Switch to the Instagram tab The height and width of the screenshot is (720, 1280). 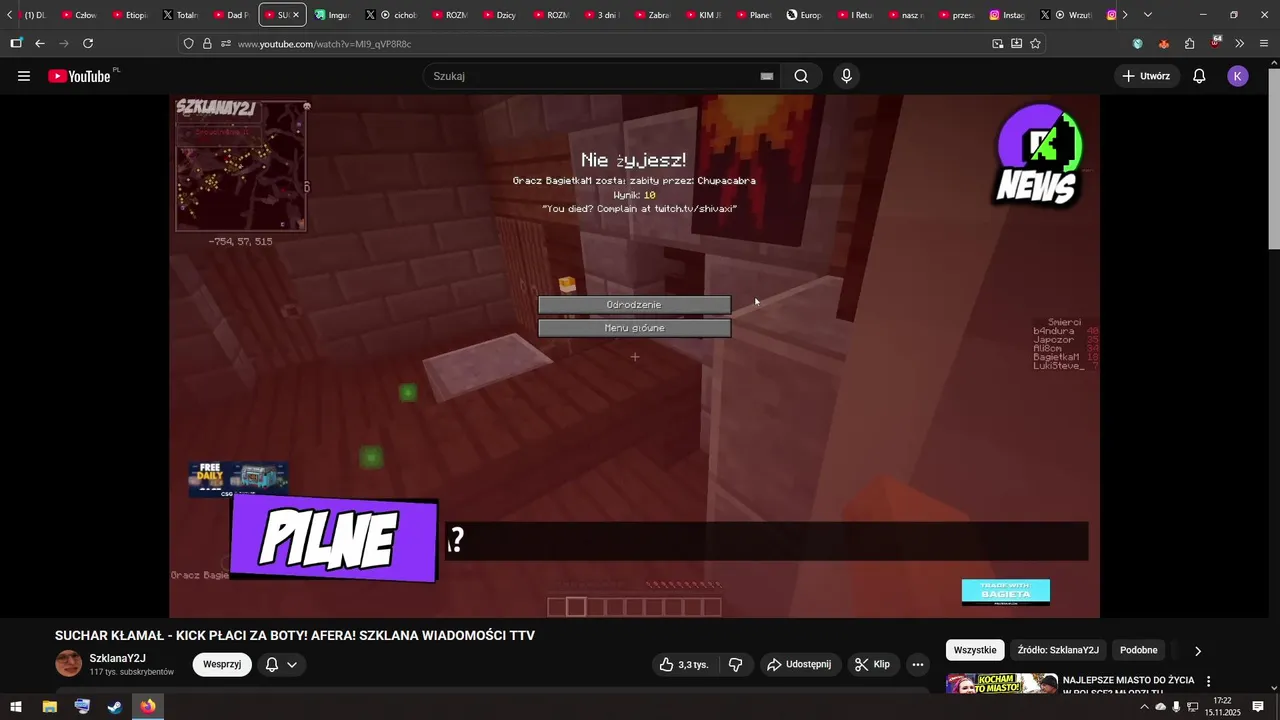(x=1008, y=15)
